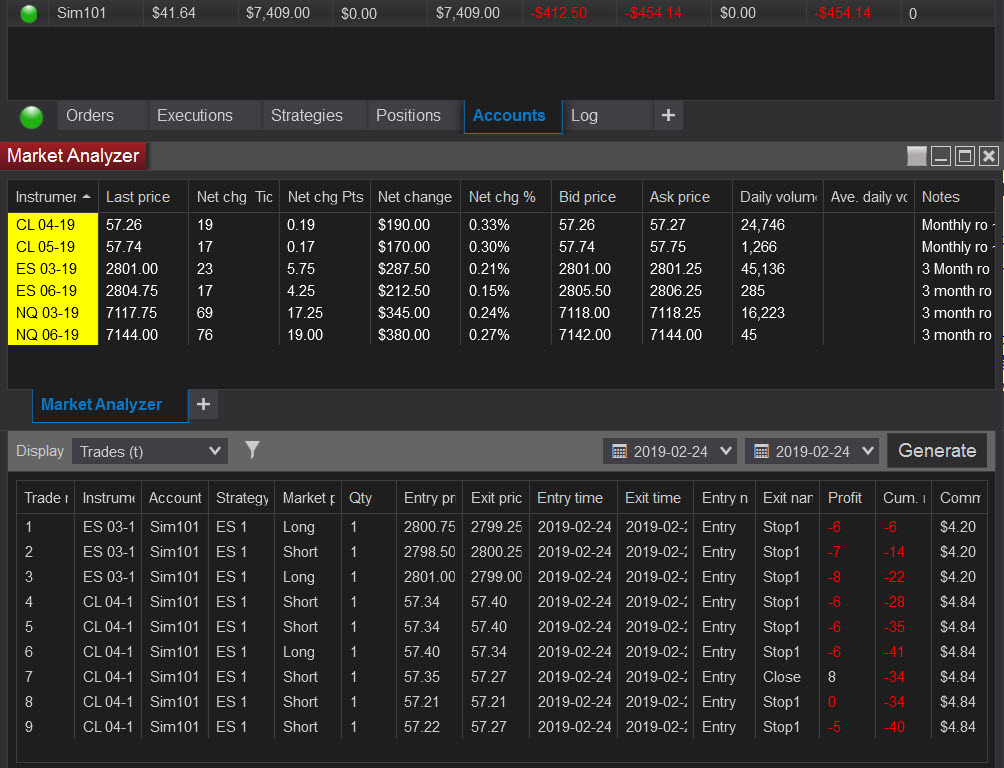This screenshot has height=768, width=1004.
Task: Click the -$412.50 value in accounts row
Action: point(558,13)
